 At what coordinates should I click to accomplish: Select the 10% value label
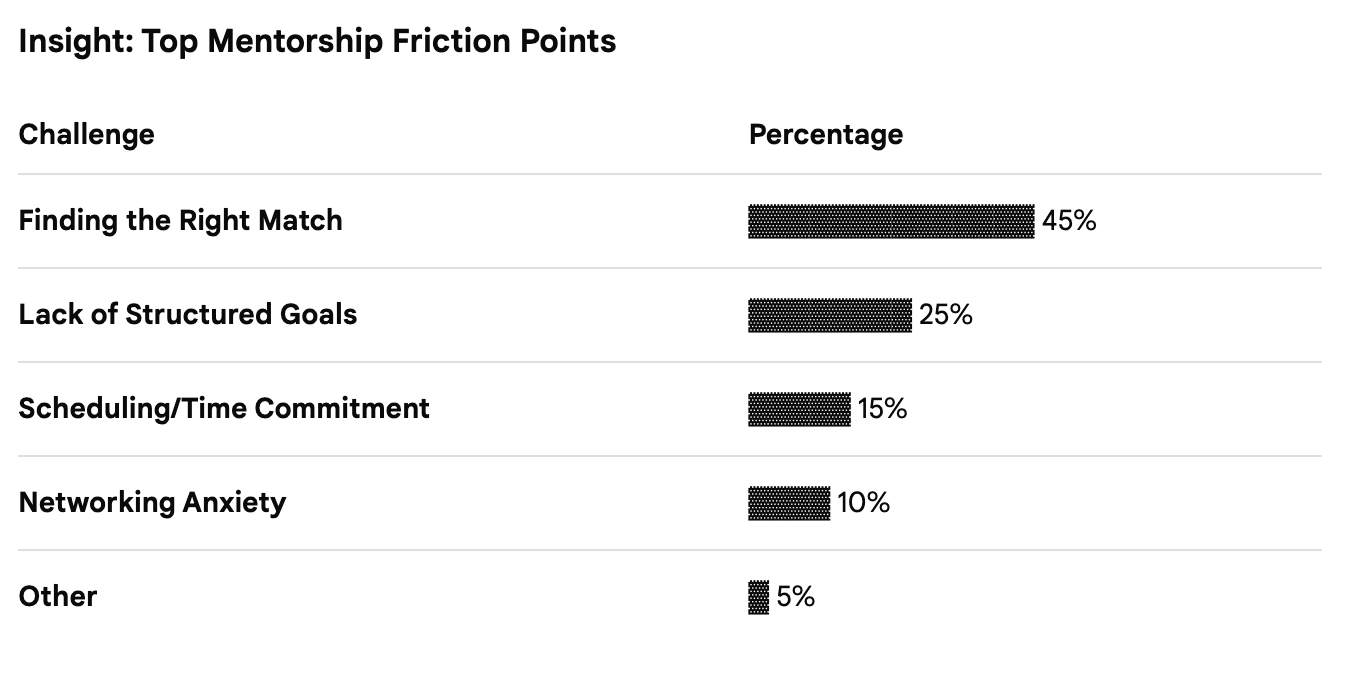tap(864, 503)
